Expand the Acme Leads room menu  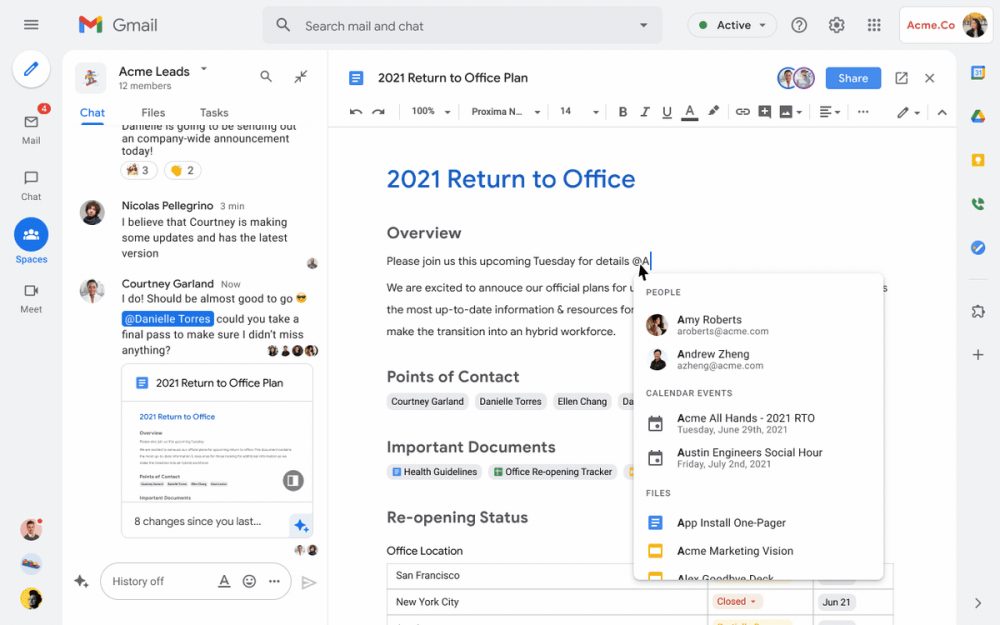click(x=206, y=70)
